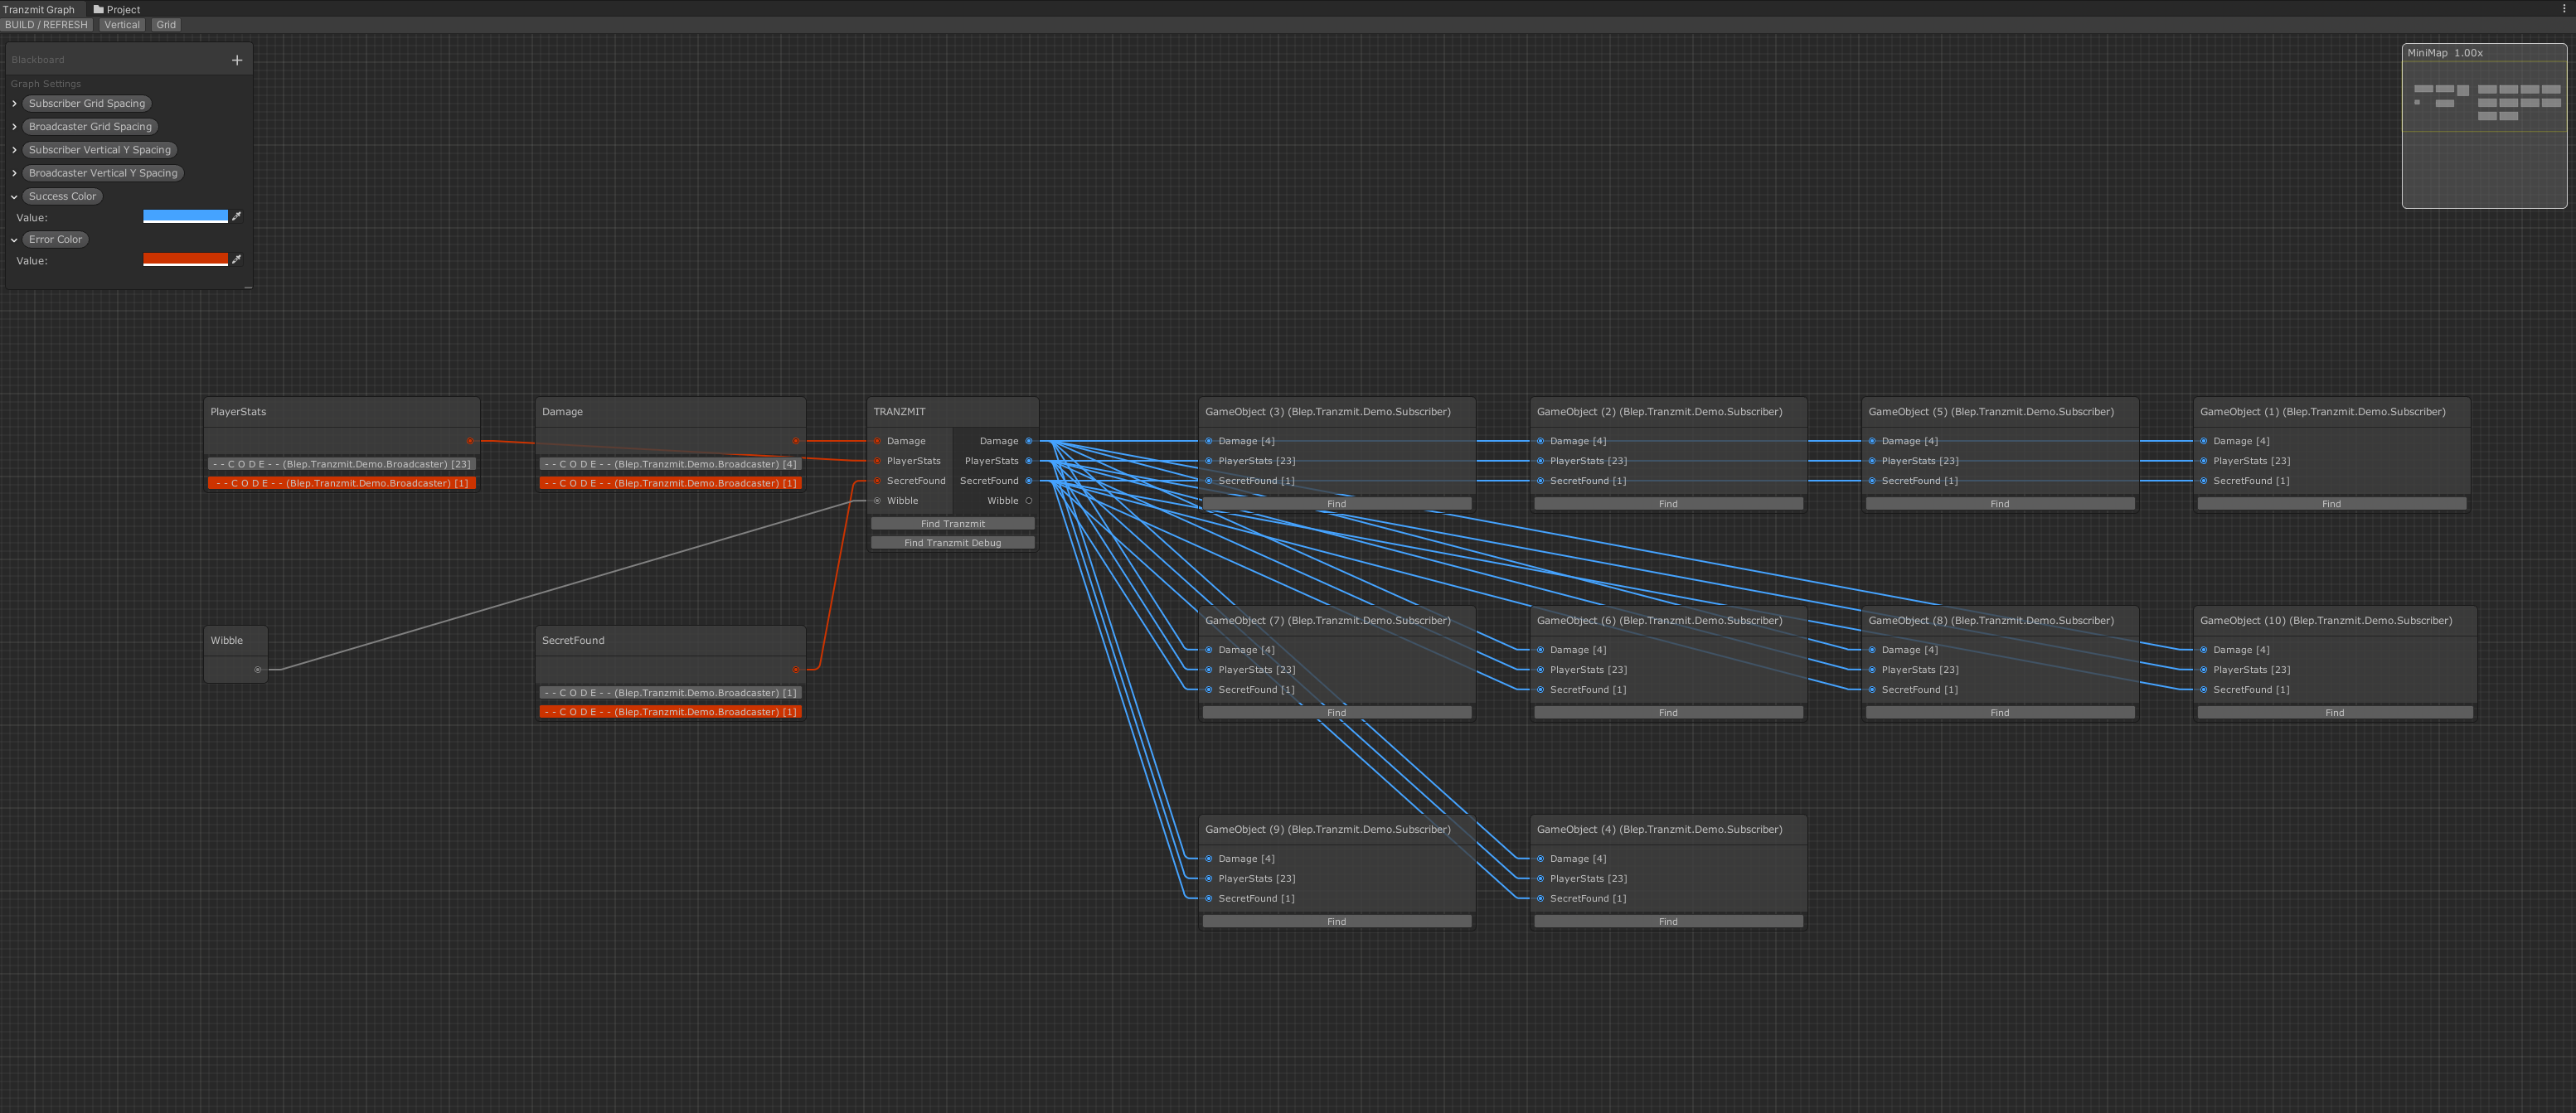Click the Wibble broadcaster node output port
Image resolution: width=2576 pixels, height=1113 pixels.
pyautogui.click(x=257, y=670)
